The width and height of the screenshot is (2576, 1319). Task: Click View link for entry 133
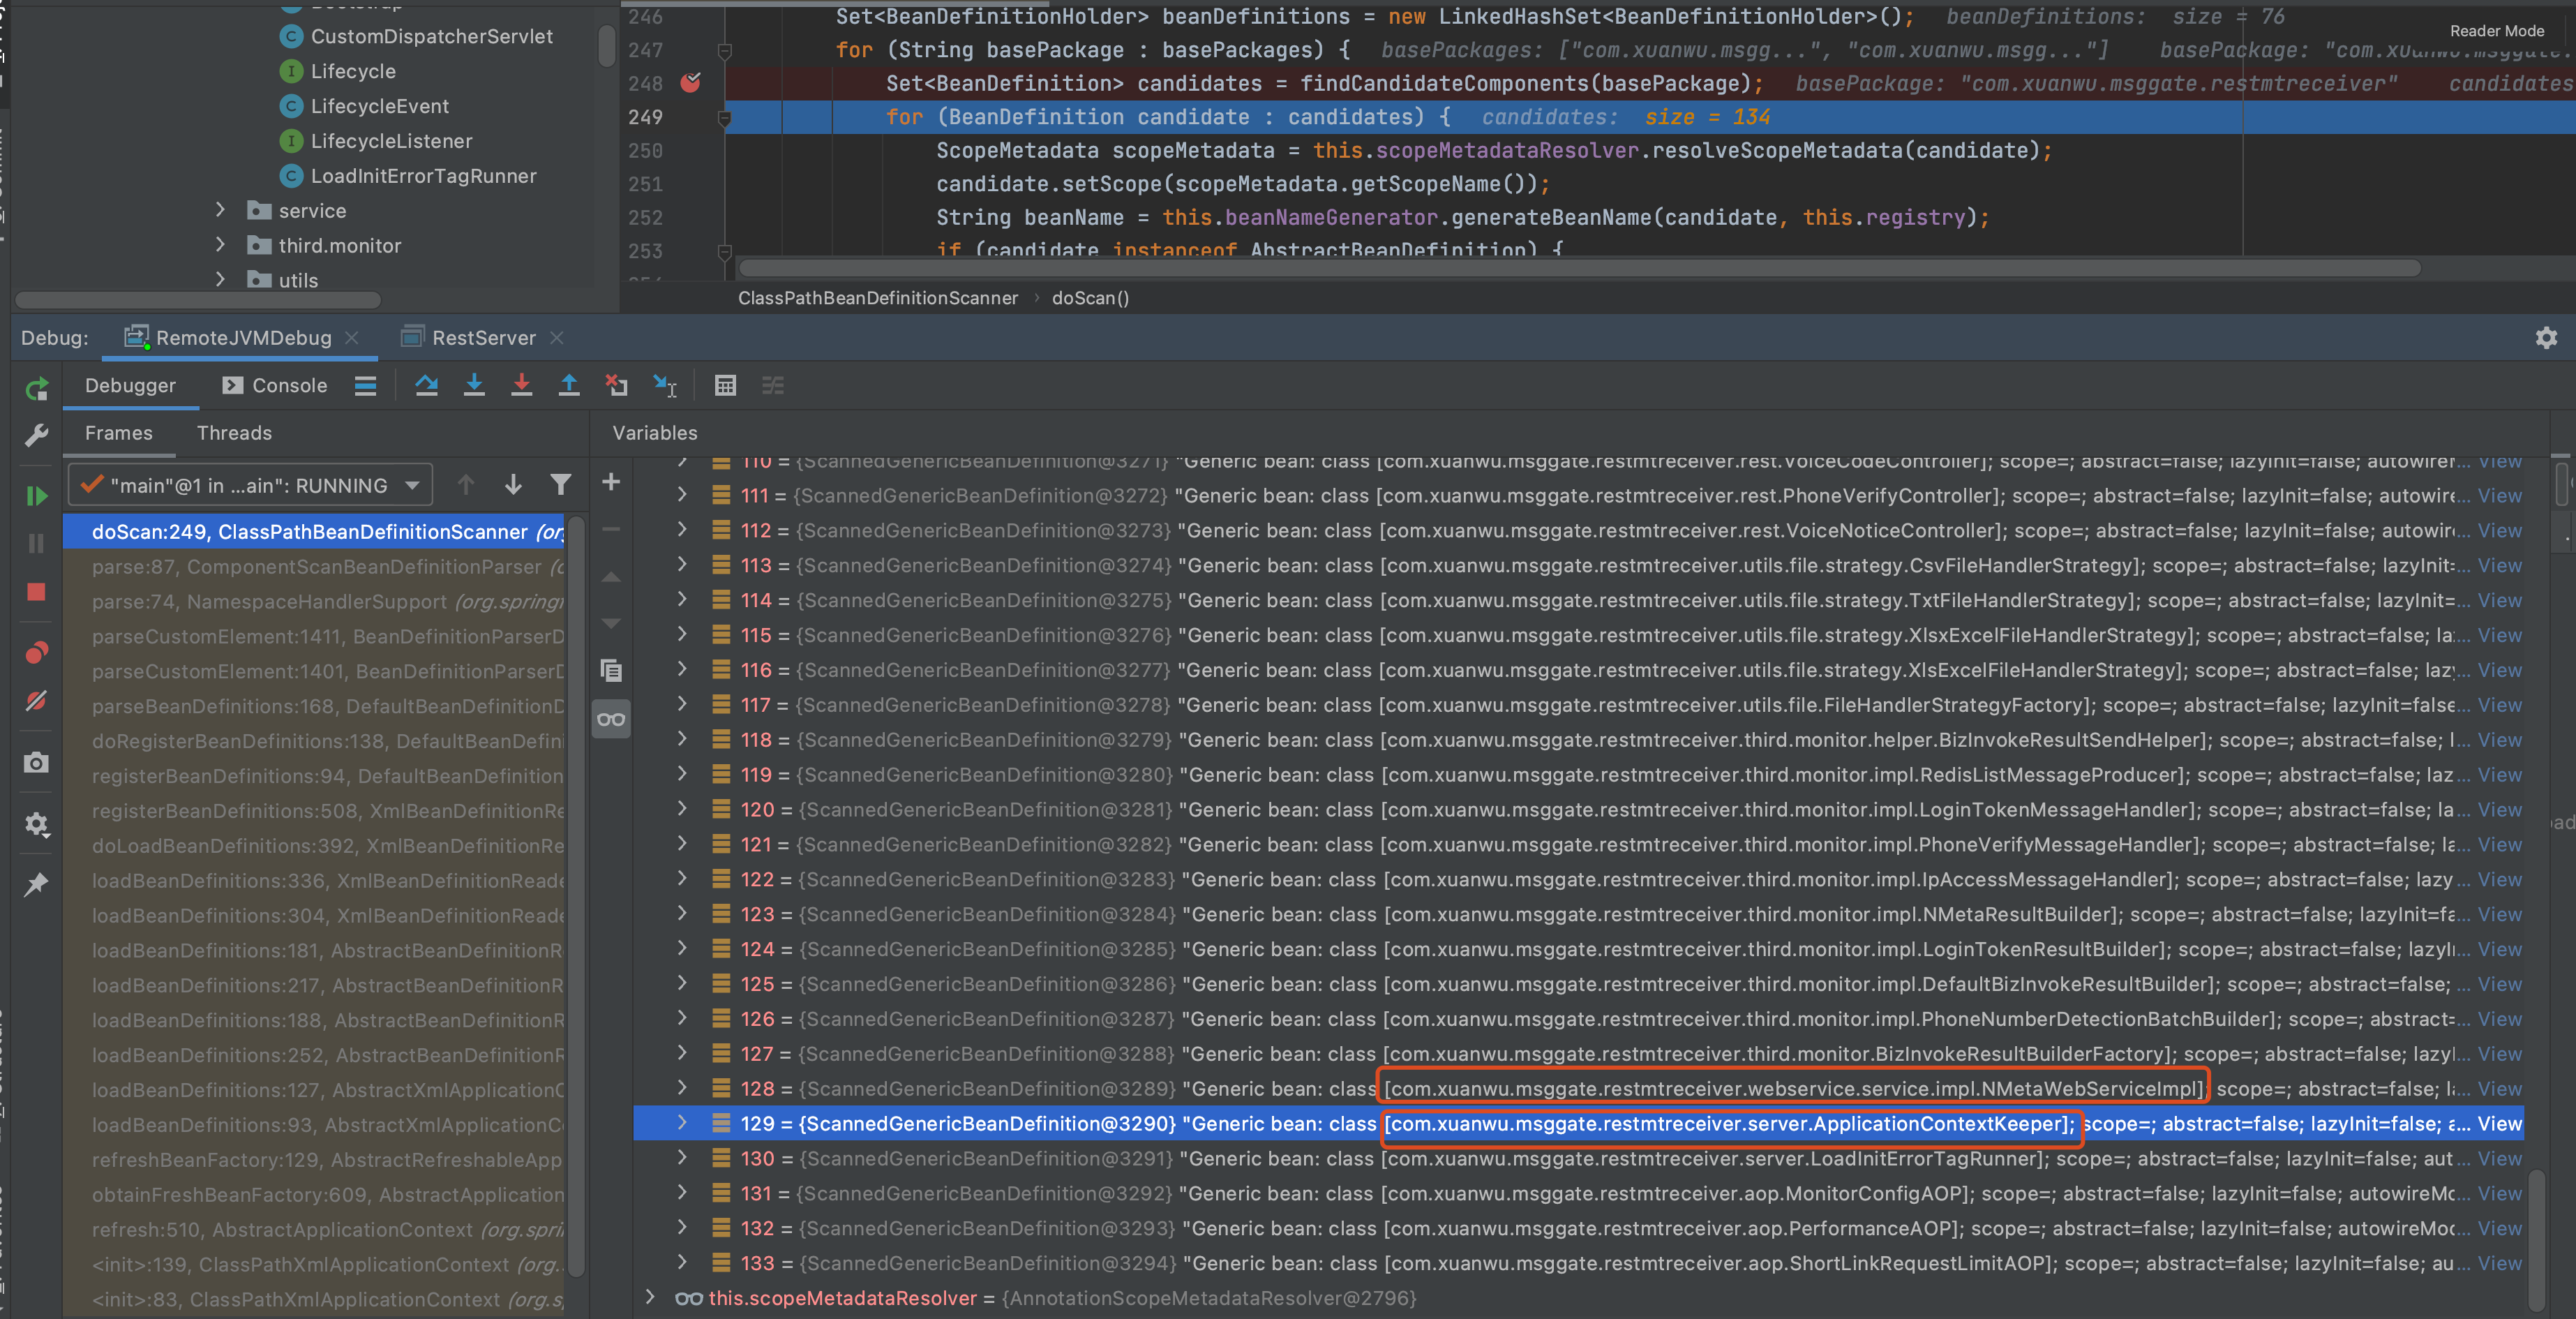2499,1263
